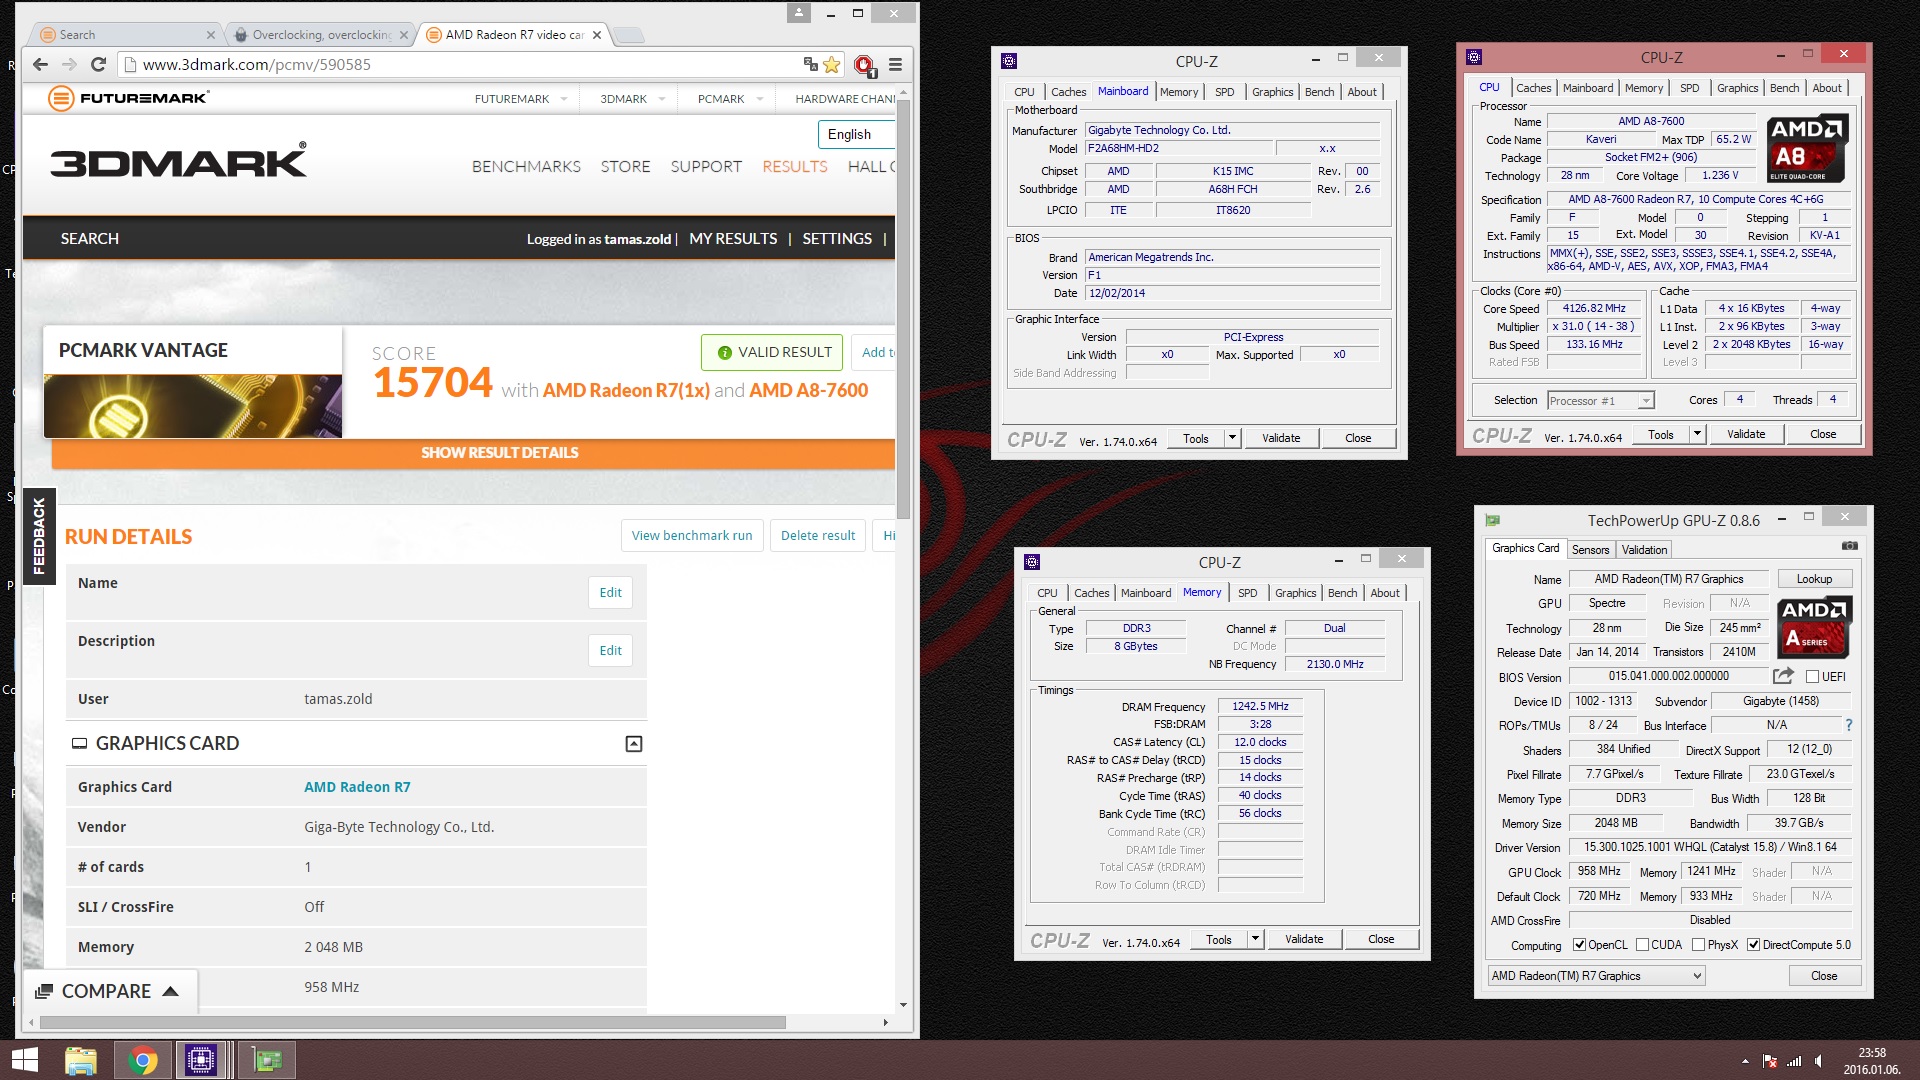Viewport: 1920px width, 1080px height.
Task: Click the FEEDBACK side tab
Action: coord(39,536)
